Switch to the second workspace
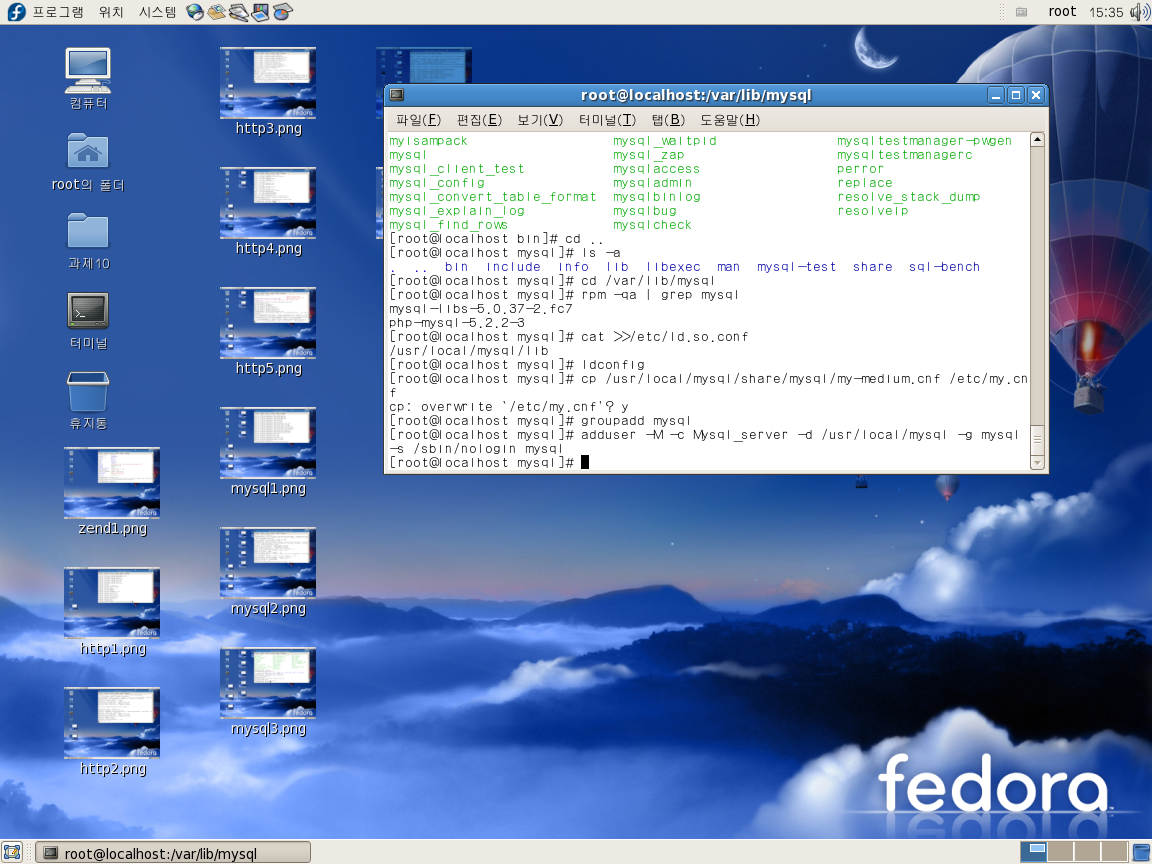Viewport: 1152px width, 864px height. tap(1061, 852)
